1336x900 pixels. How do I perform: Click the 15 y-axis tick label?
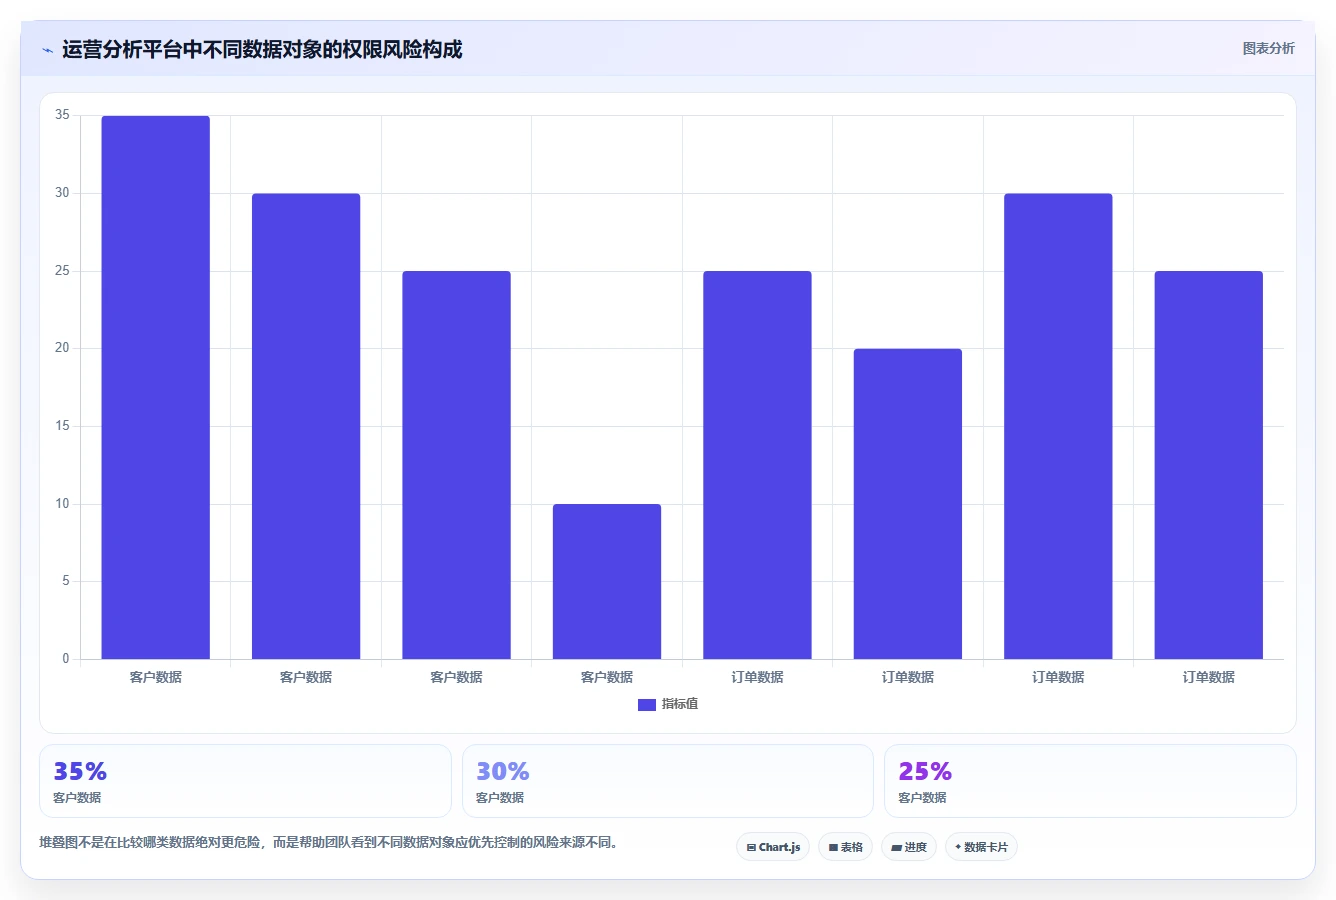click(62, 426)
